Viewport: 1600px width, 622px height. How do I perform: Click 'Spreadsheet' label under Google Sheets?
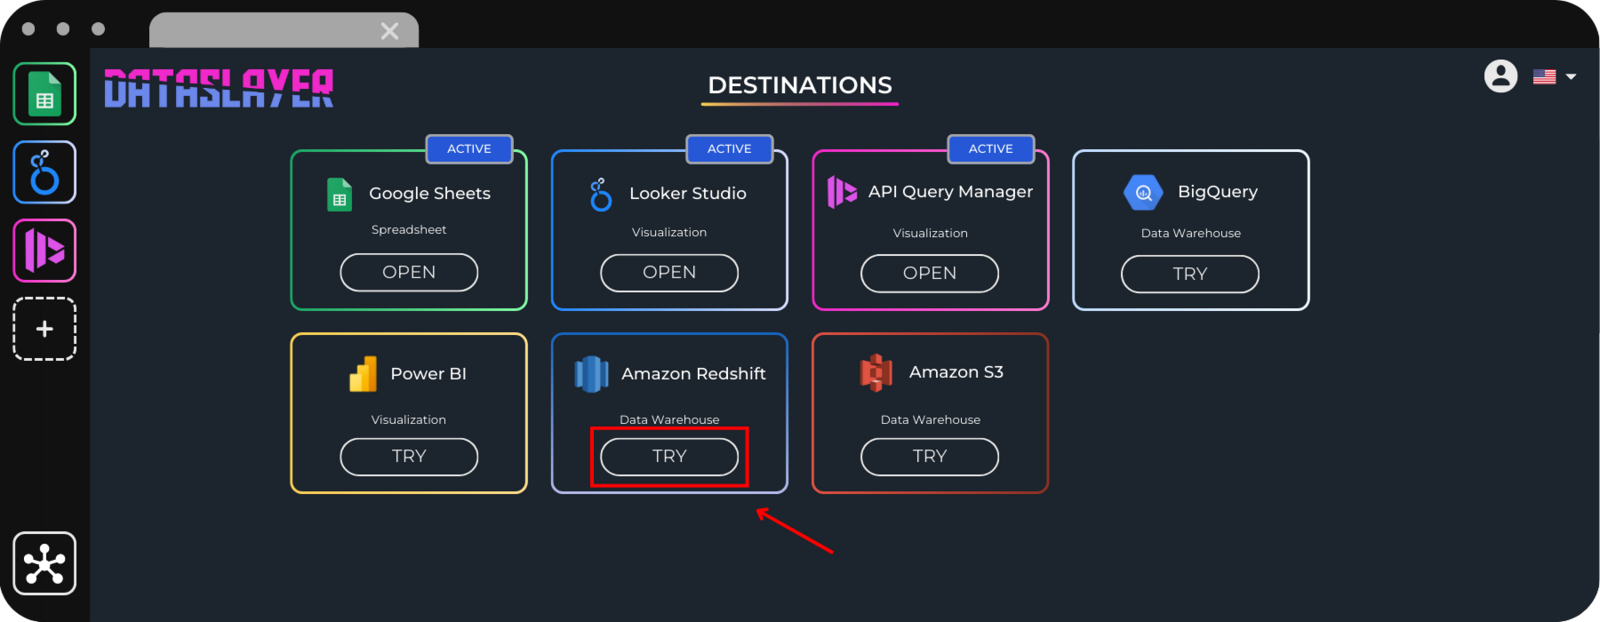coord(409,230)
